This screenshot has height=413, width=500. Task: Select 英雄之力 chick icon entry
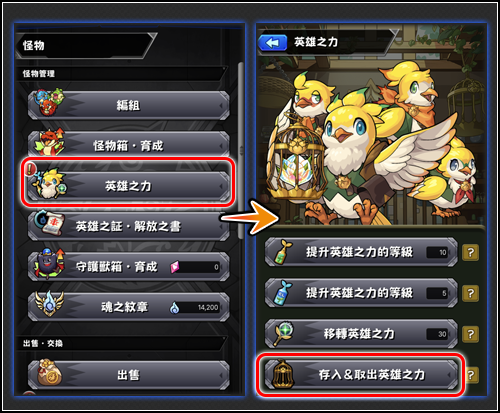(x=48, y=183)
